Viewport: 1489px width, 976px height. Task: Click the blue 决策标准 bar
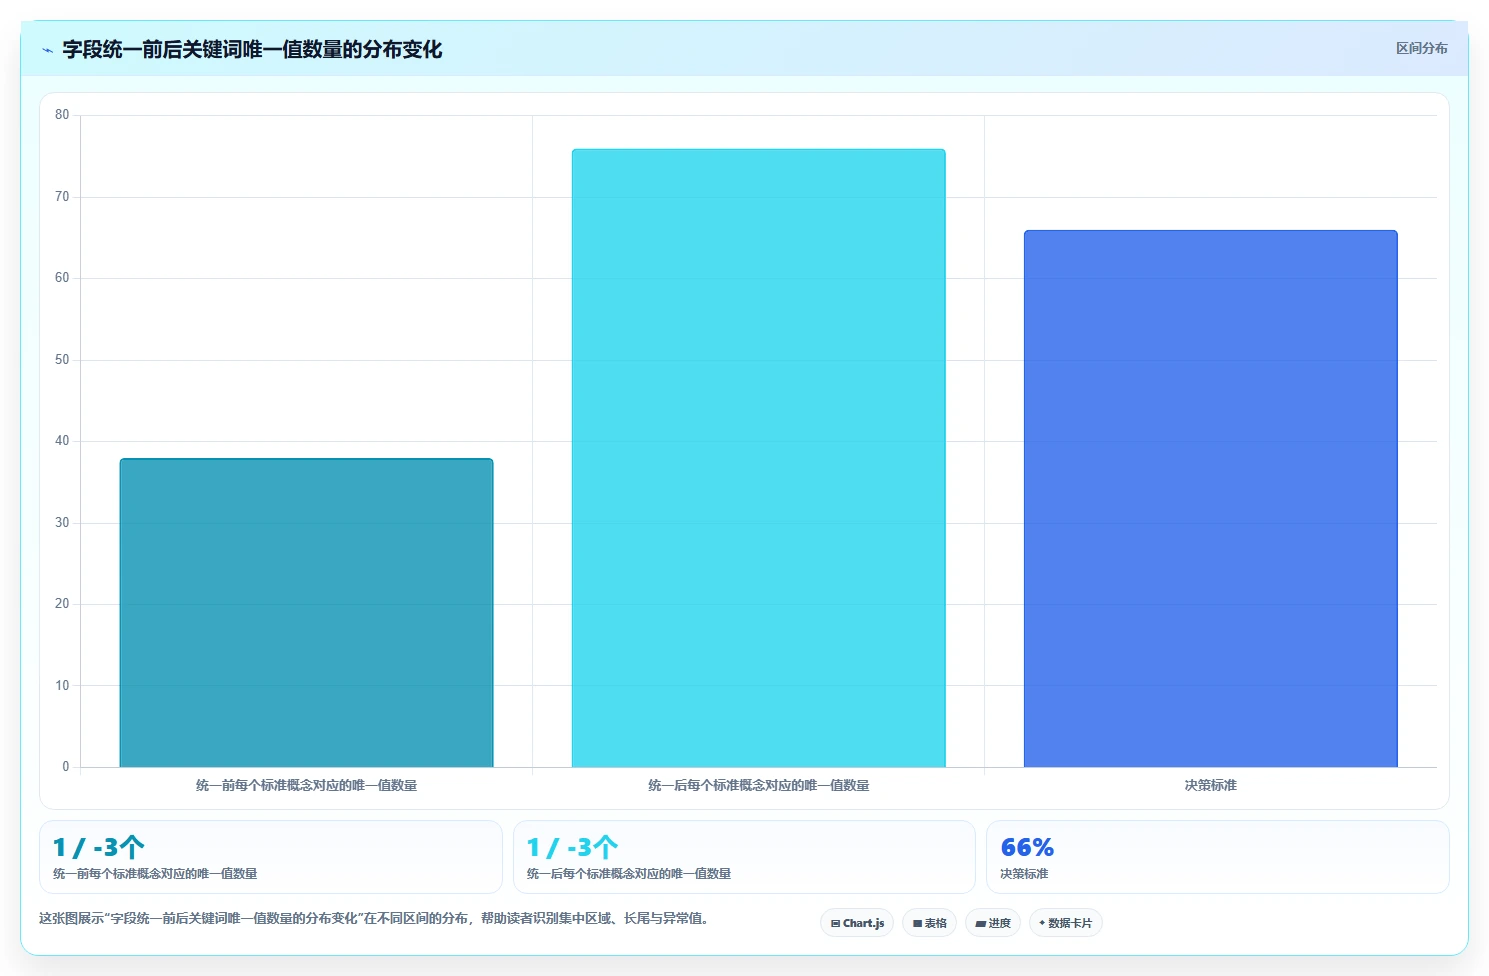pos(1210,499)
